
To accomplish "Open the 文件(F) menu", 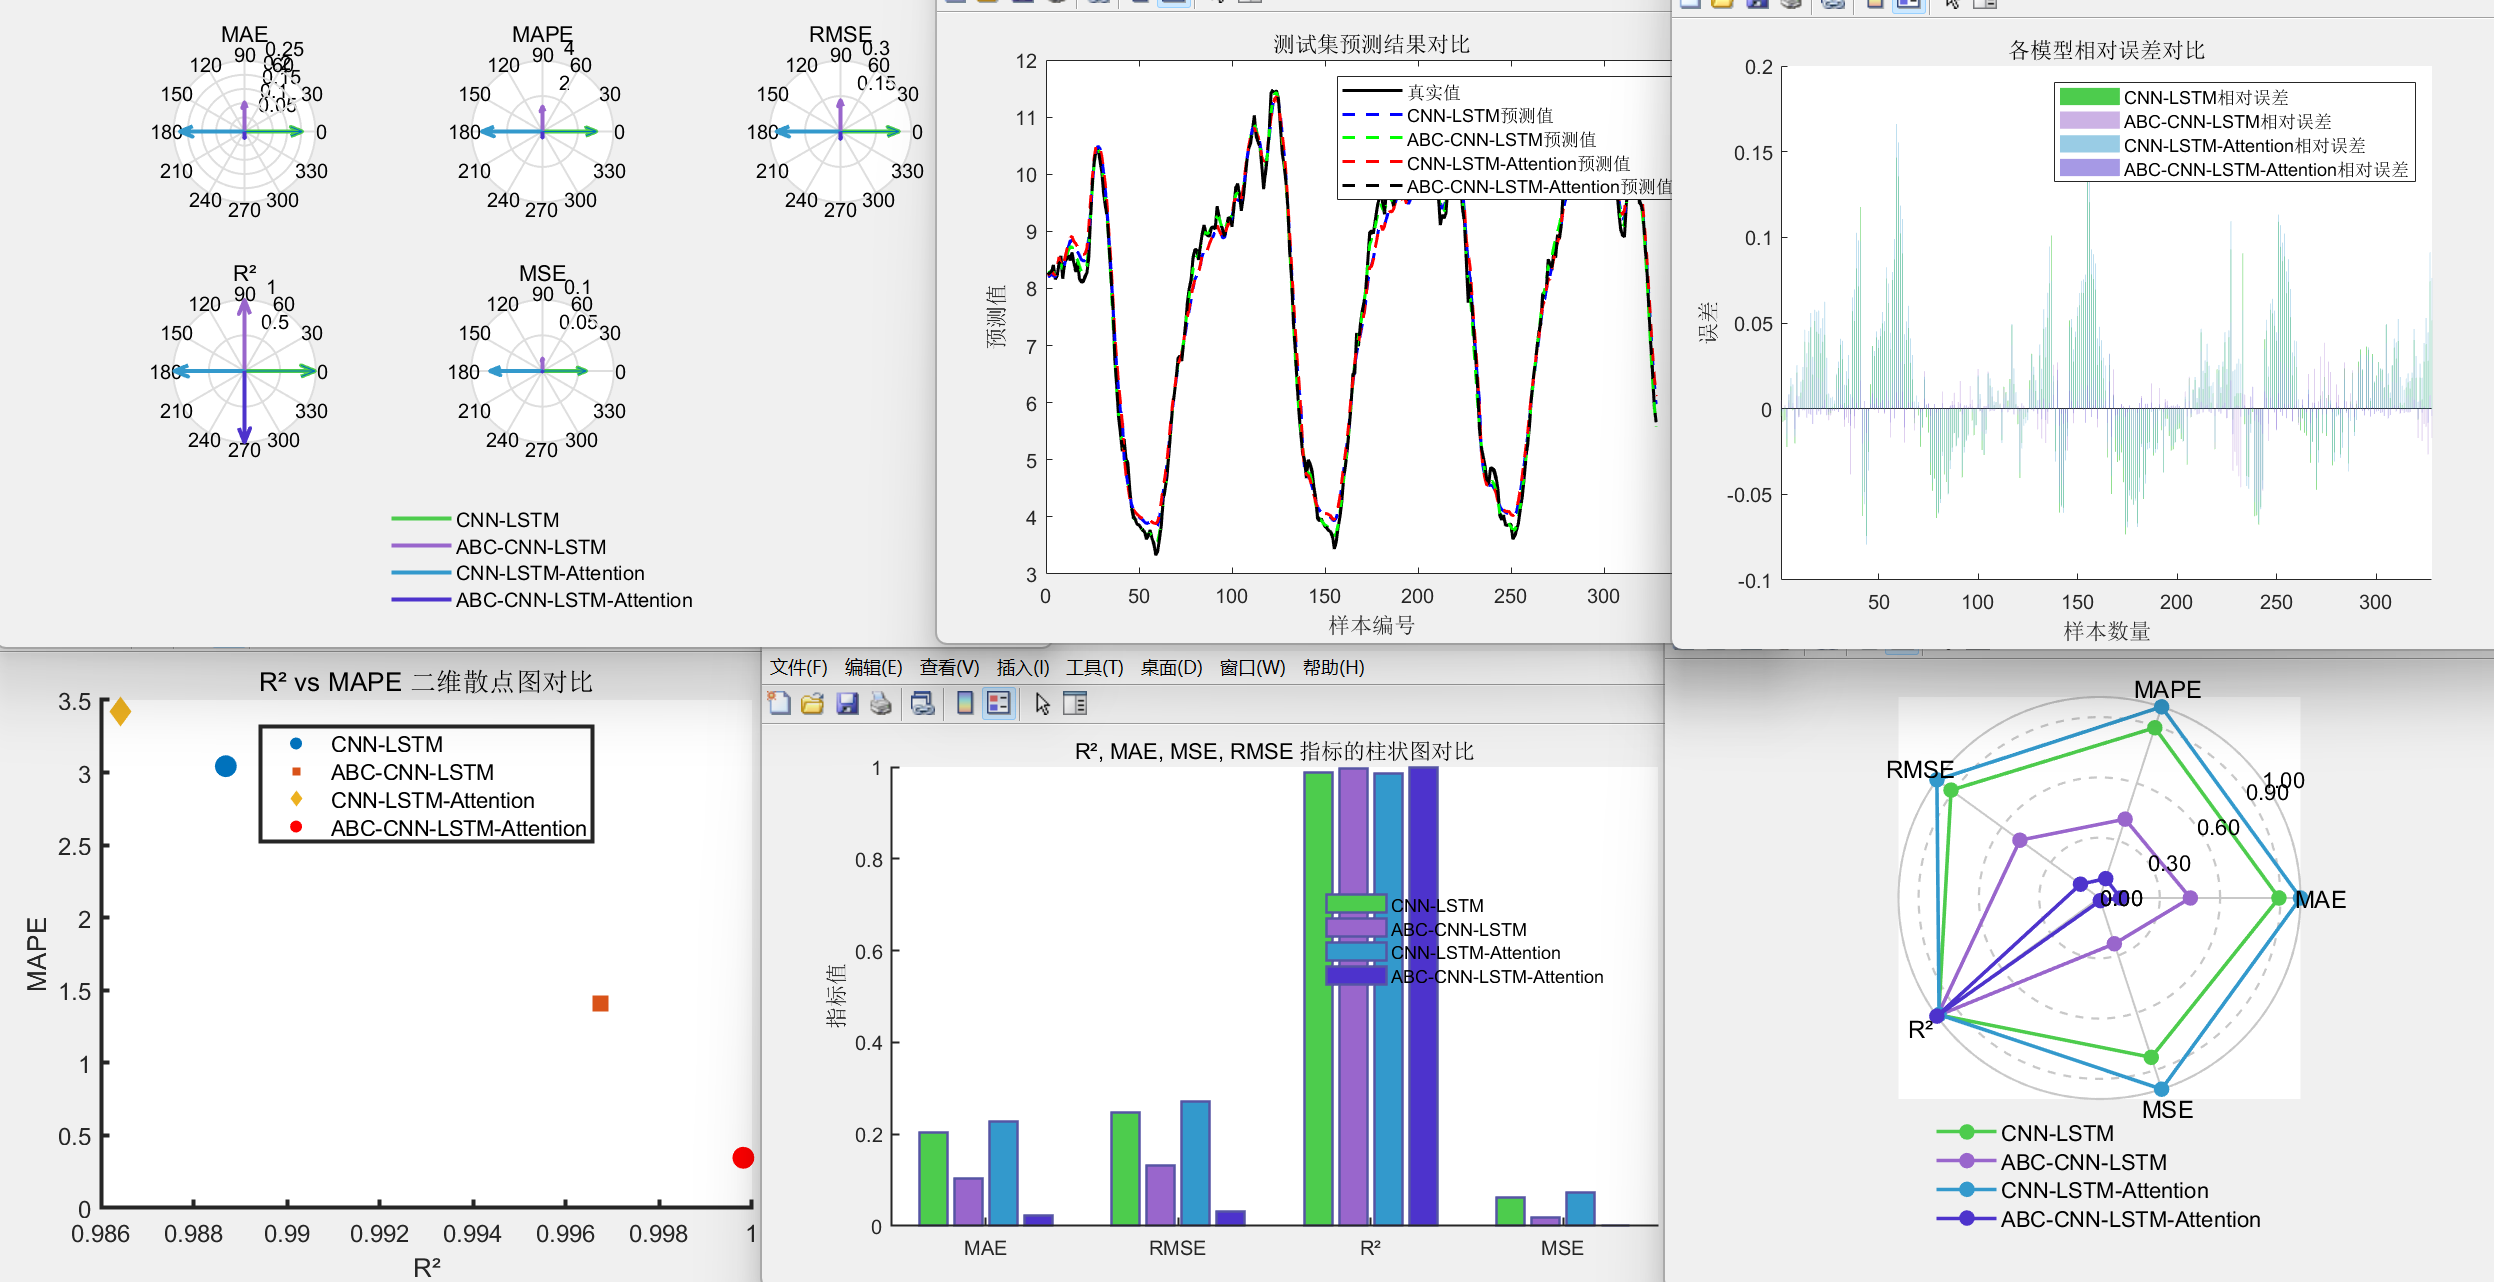I will (798, 667).
